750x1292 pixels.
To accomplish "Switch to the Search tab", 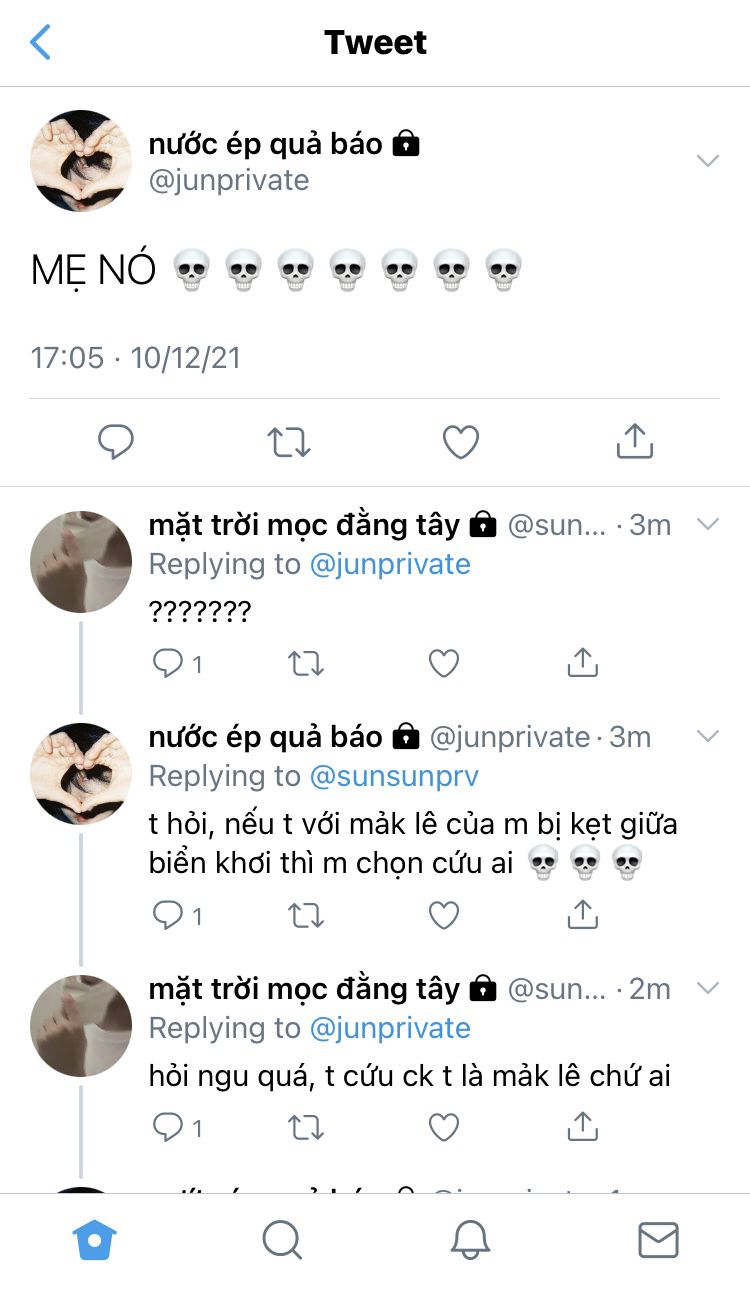I will [x=282, y=1241].
